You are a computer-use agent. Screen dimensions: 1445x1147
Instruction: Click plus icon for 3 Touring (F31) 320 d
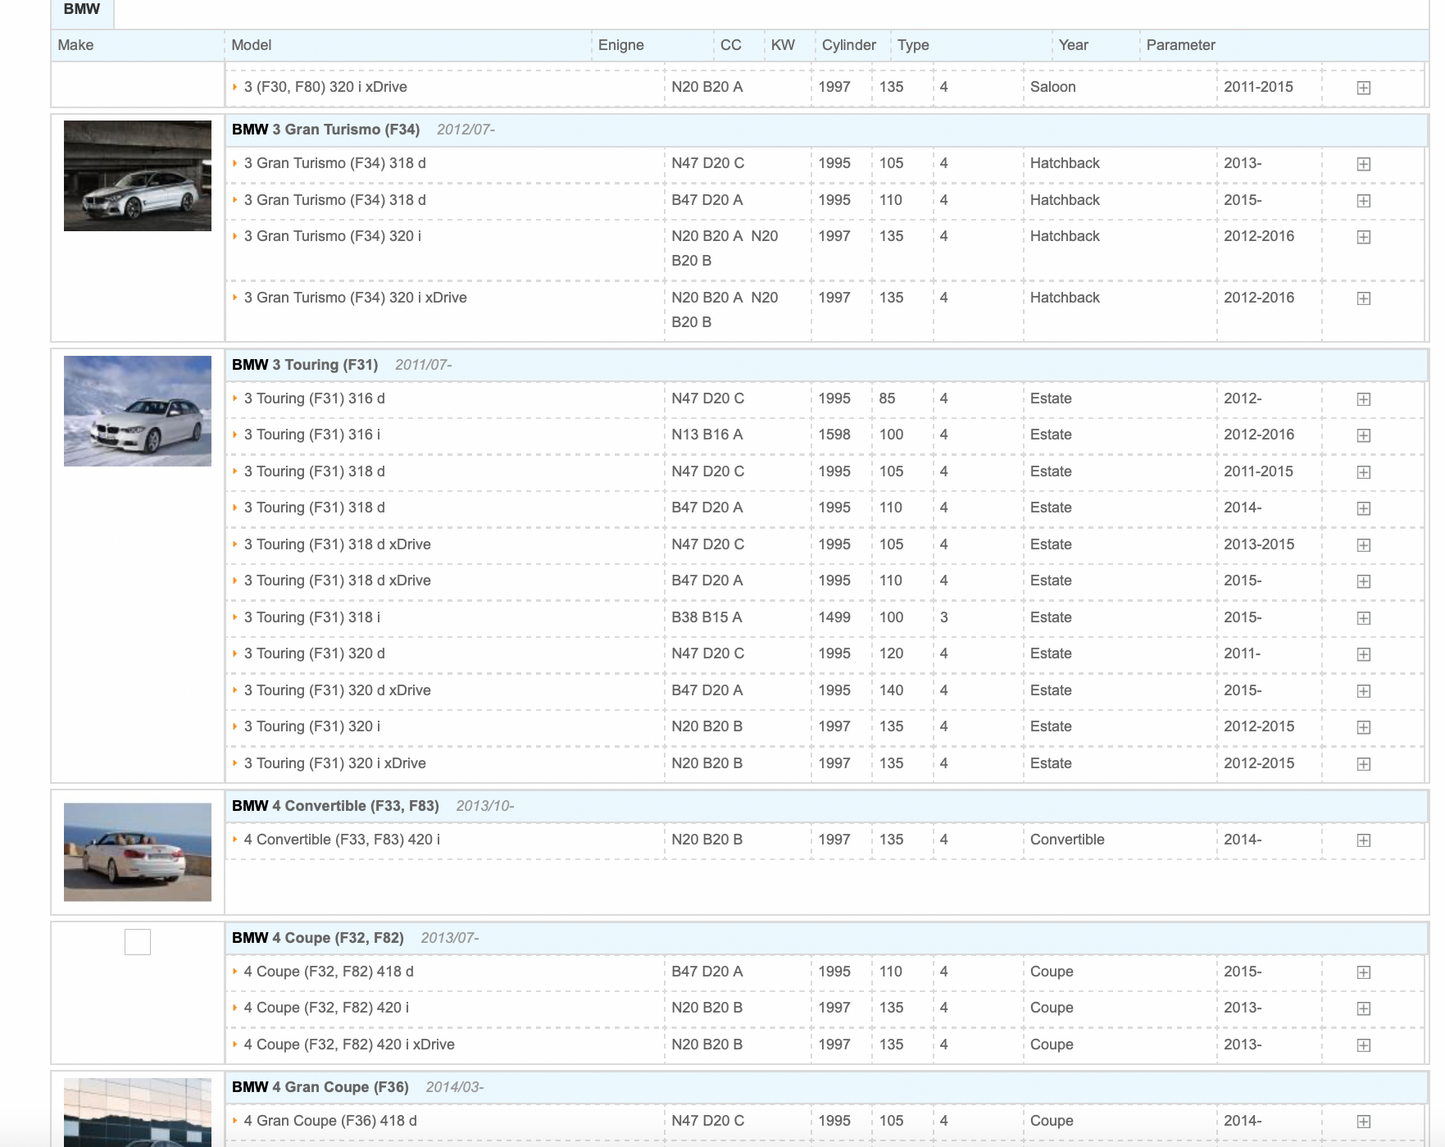coord(1363,654)
